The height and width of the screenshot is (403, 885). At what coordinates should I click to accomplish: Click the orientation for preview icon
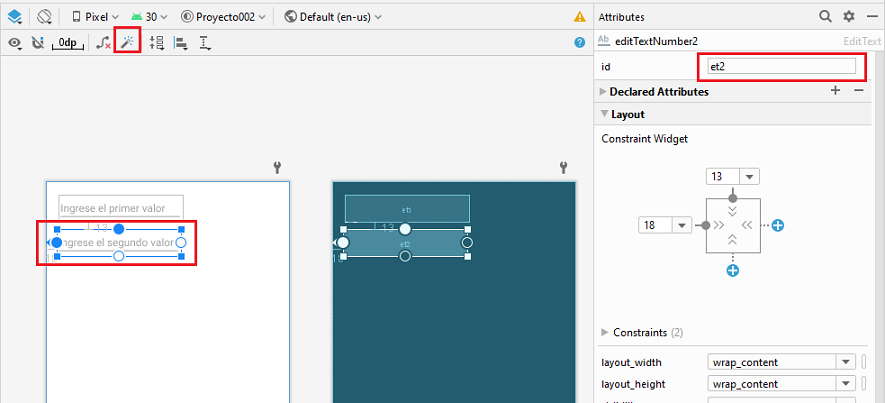[45, 17]
